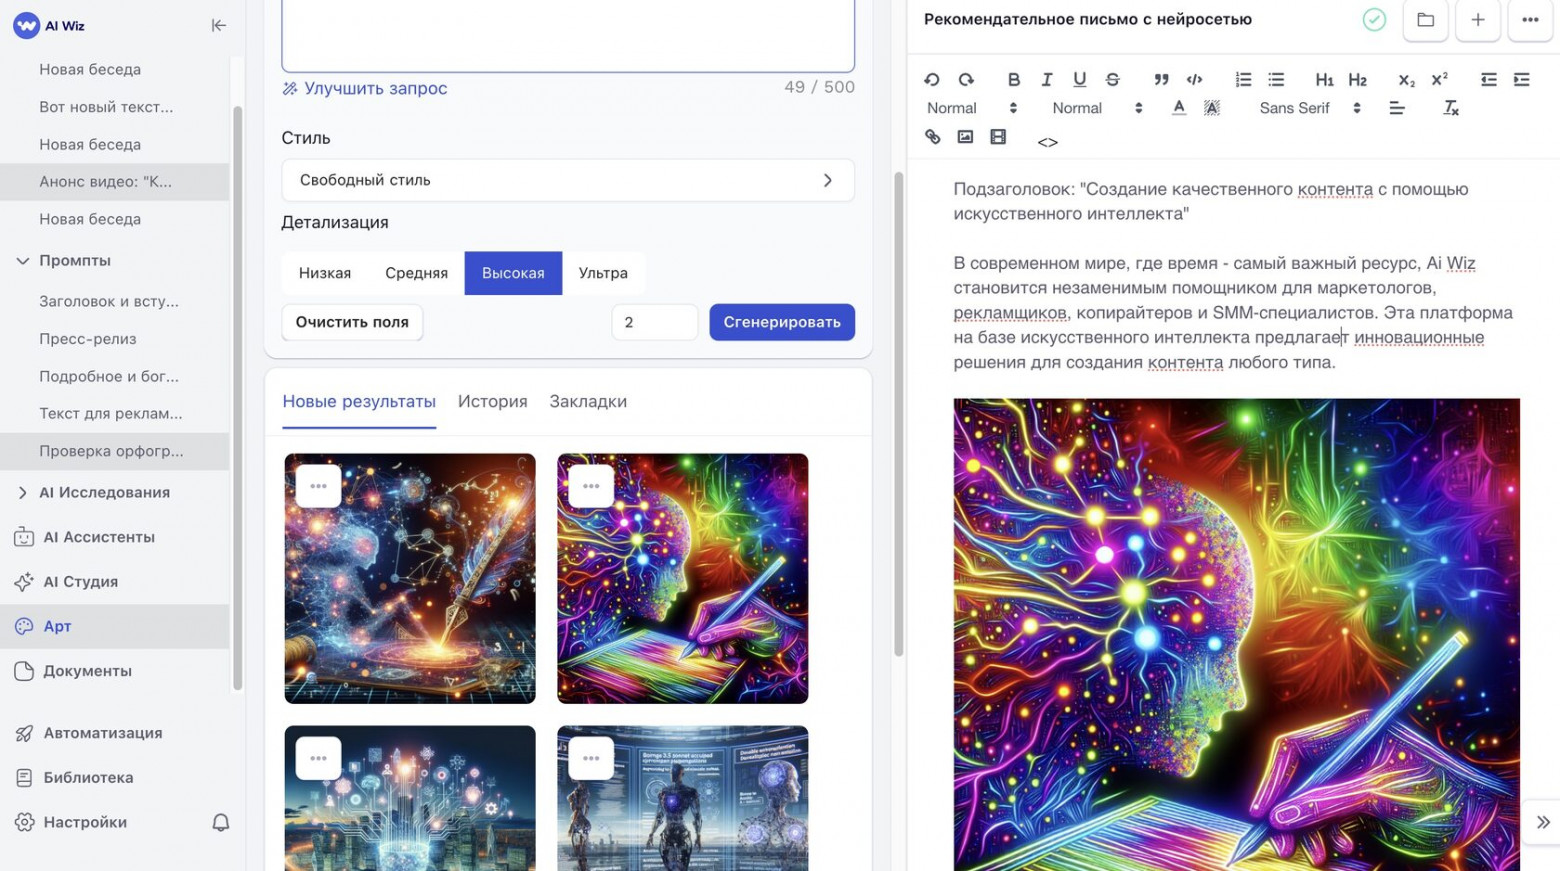Apply H1 heading formatting
Image resolution: width=1560 pixels, height=871 pixels.
(1324, 79)
